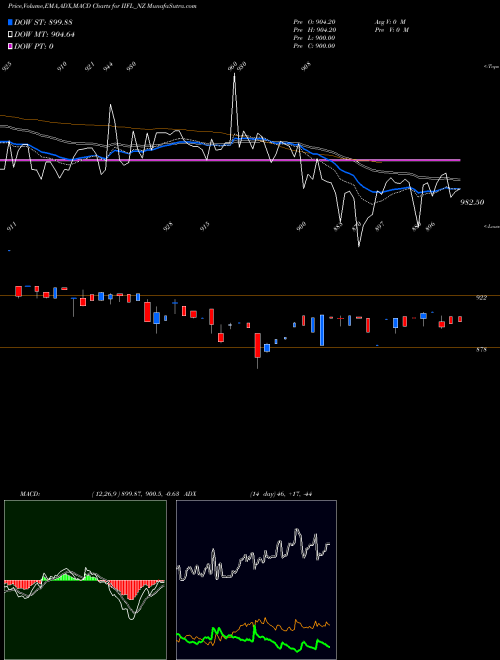This screenshot has width=500, height=660.
Task: Select the DOW PT: 0 legend label
Action: [34, 47]
